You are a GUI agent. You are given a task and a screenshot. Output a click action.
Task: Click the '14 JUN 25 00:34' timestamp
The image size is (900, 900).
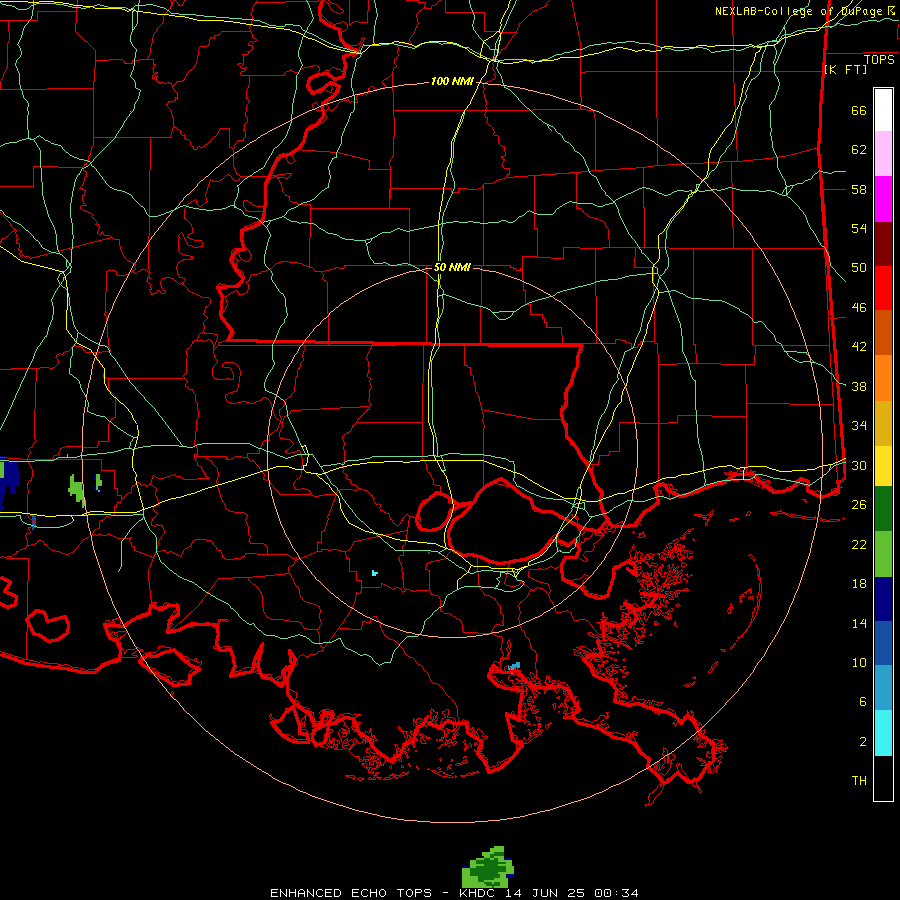[572, 893]
